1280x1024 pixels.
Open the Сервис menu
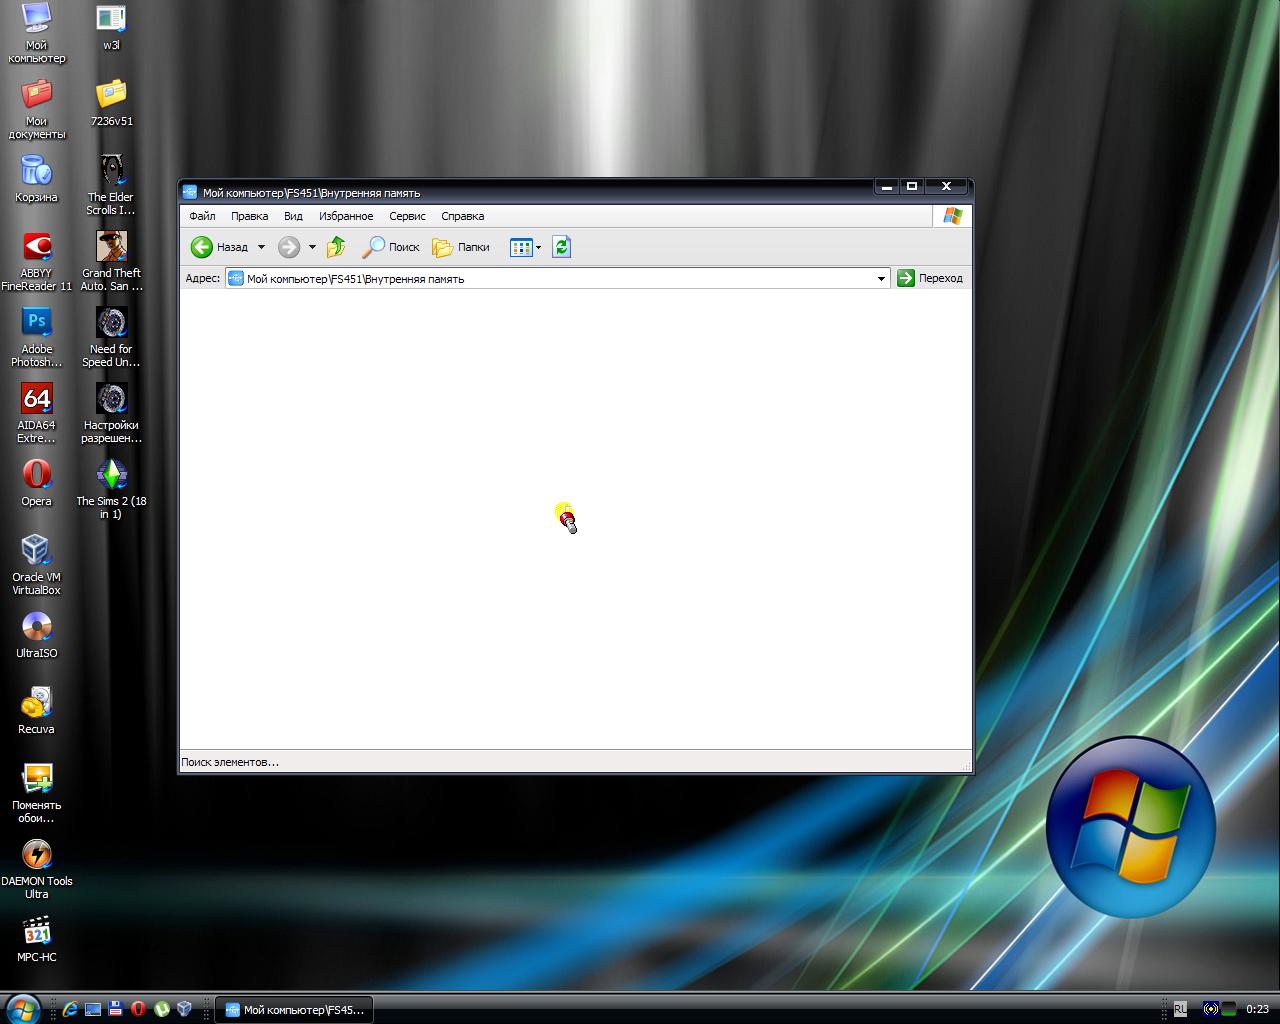click(x=407, y=216)
